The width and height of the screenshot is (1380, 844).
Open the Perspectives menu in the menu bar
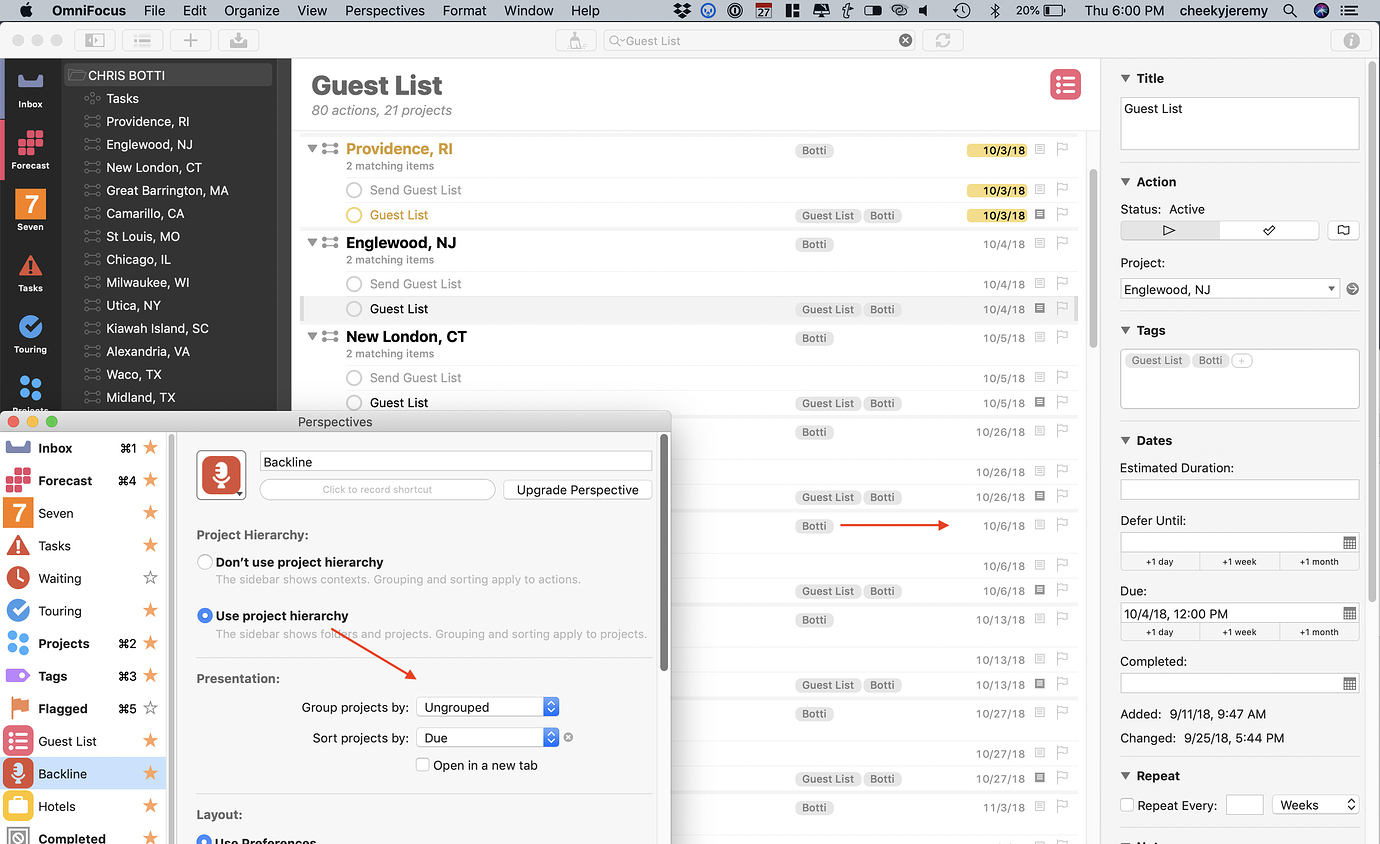pyautogui.click(x=384, y=11)
